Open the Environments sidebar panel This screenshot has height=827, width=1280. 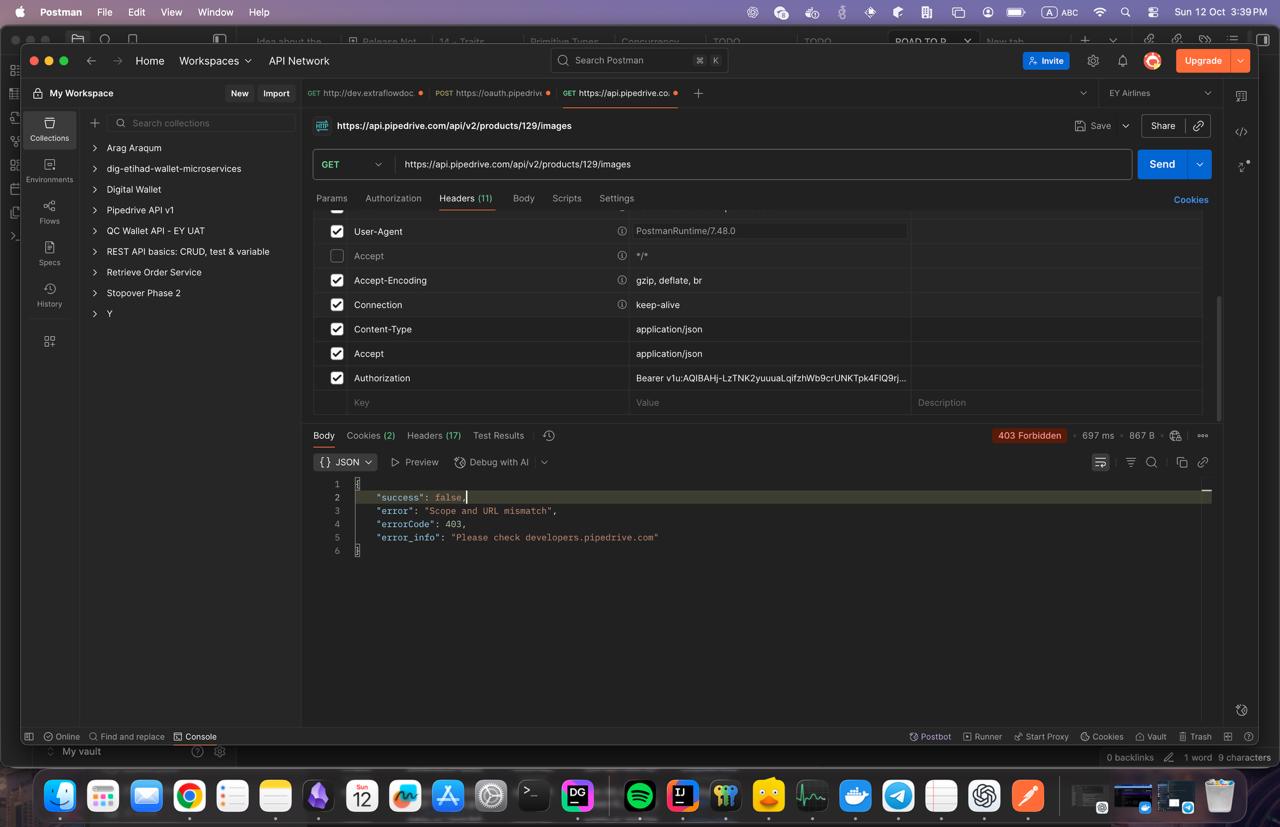pyautogui.click(x=49, y=170)
